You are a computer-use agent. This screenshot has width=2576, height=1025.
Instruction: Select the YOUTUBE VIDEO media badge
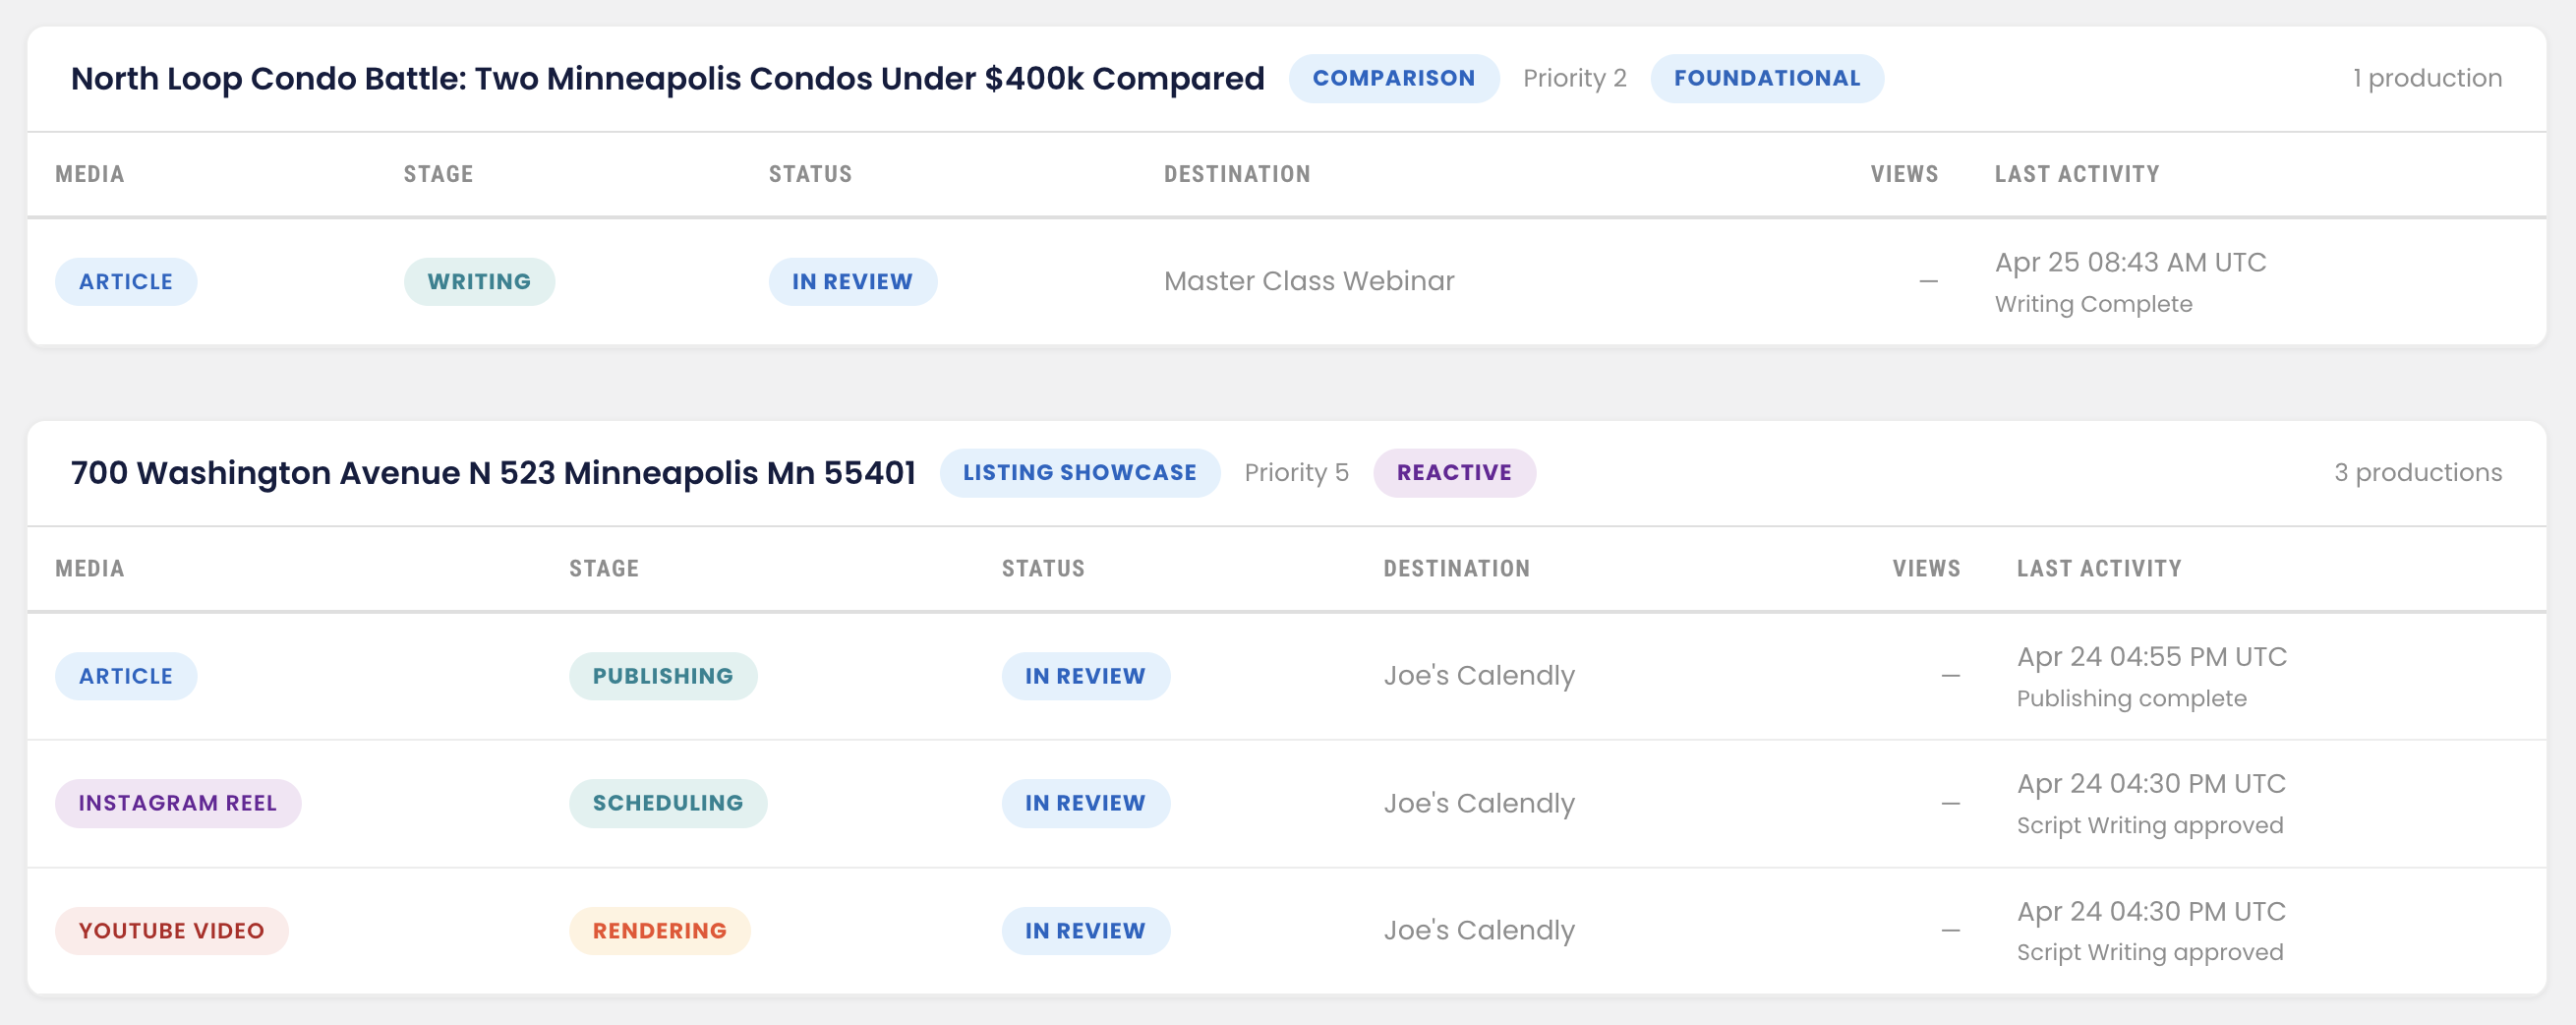click(171, 931)
